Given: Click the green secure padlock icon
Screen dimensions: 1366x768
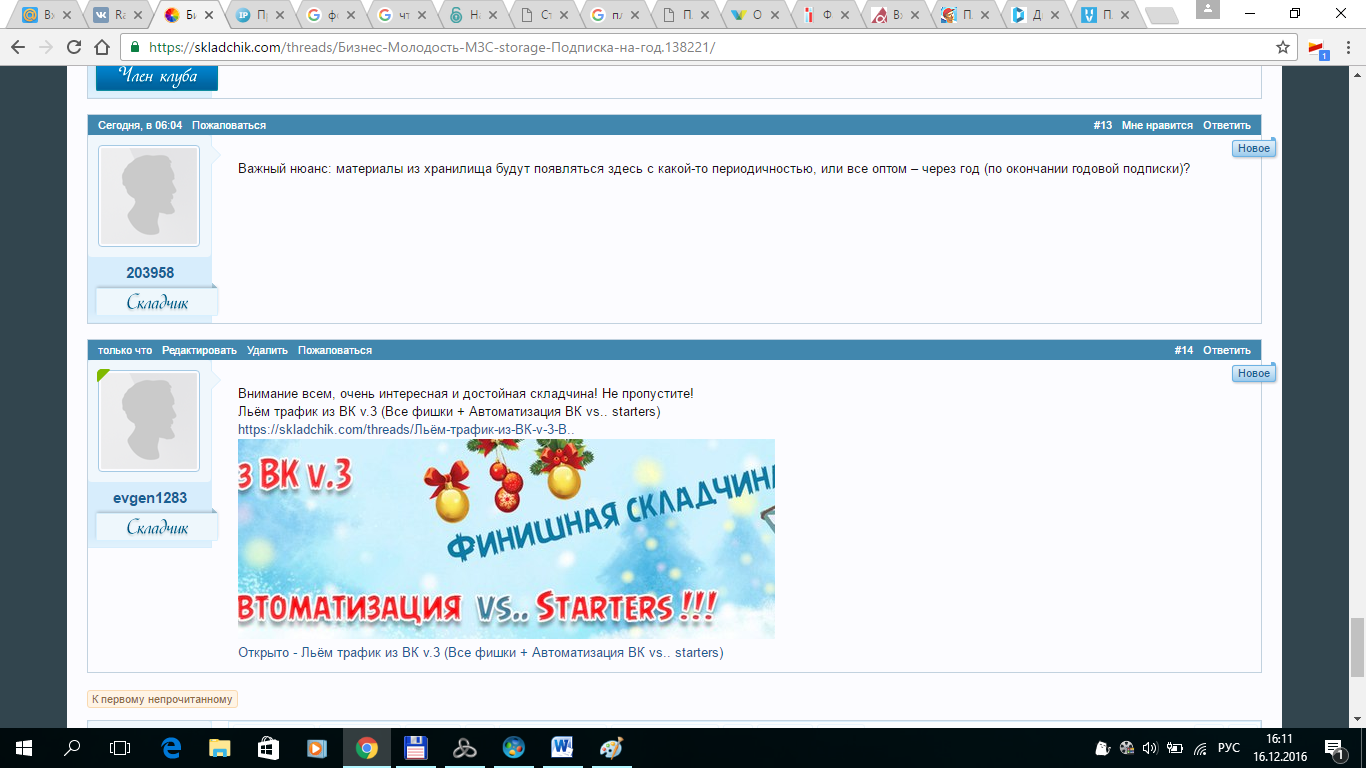Looking at the screenshot, I should (134, 47).
